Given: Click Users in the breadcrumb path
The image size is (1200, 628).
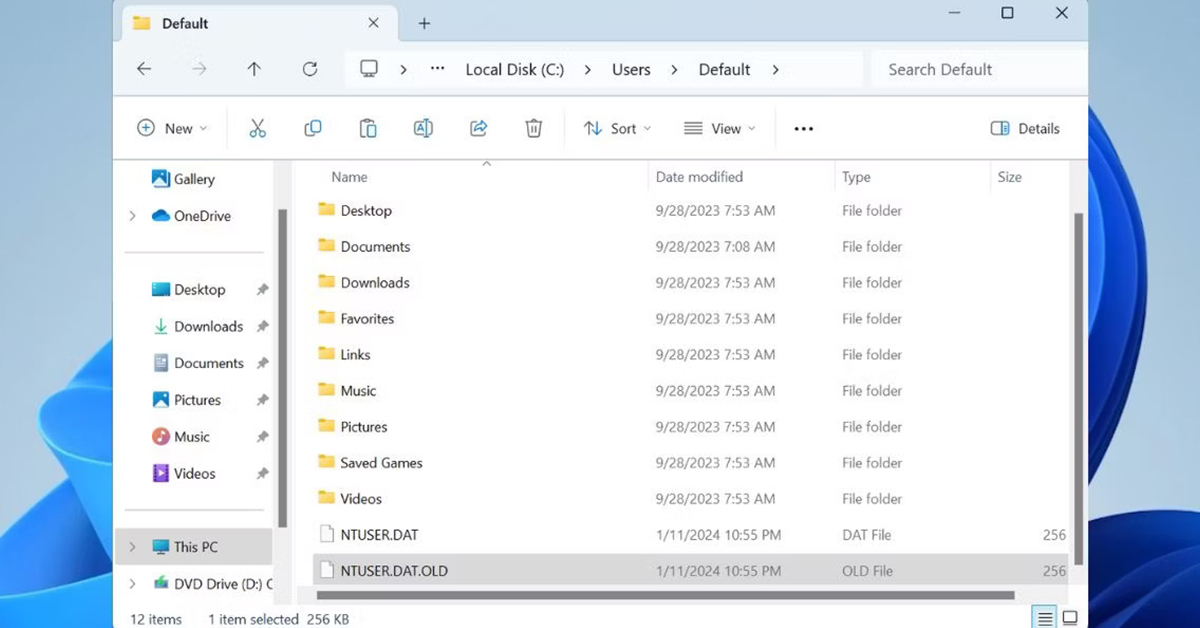Looking at the screenshot, I should [x=630, y=69].
